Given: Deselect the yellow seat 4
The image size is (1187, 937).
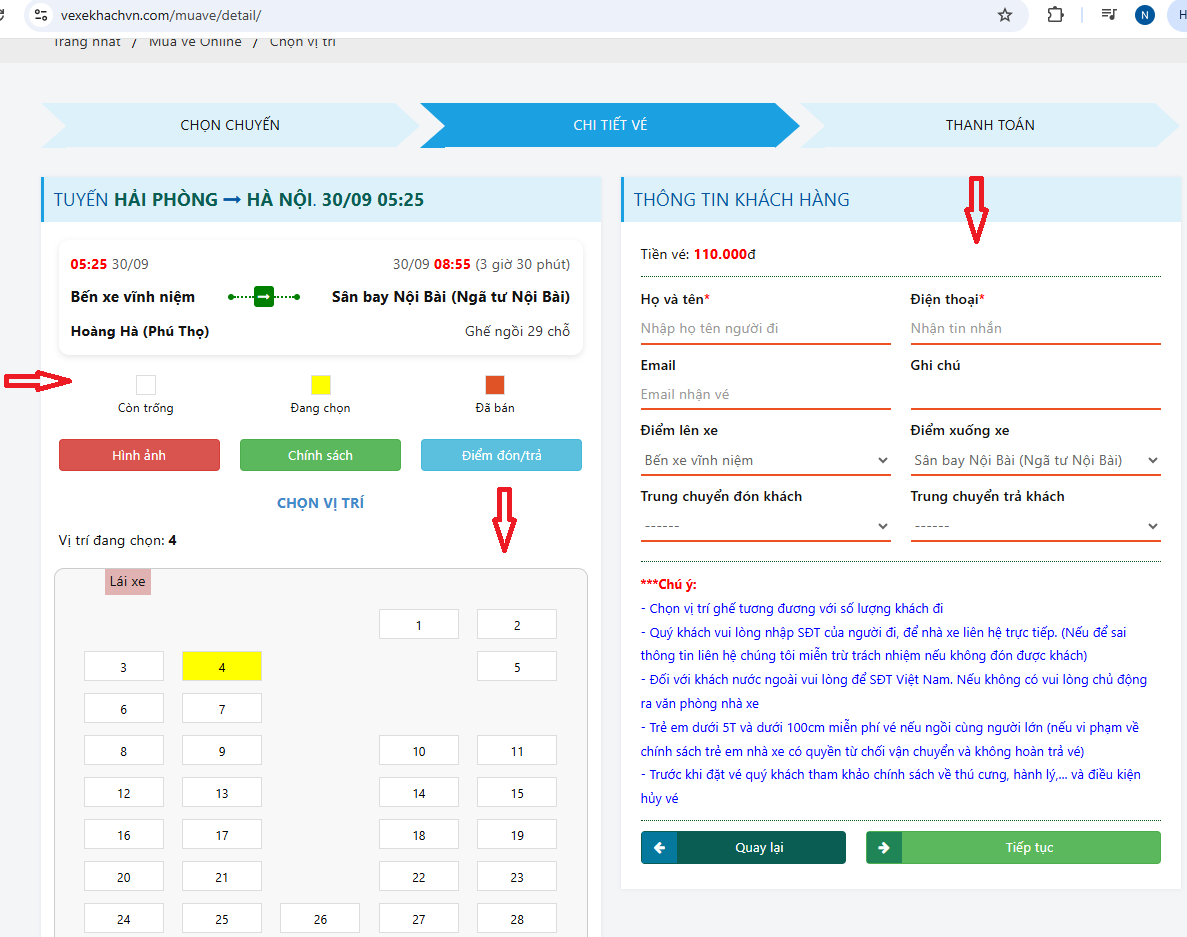Looking at the screenshot, I should point(222,667).
